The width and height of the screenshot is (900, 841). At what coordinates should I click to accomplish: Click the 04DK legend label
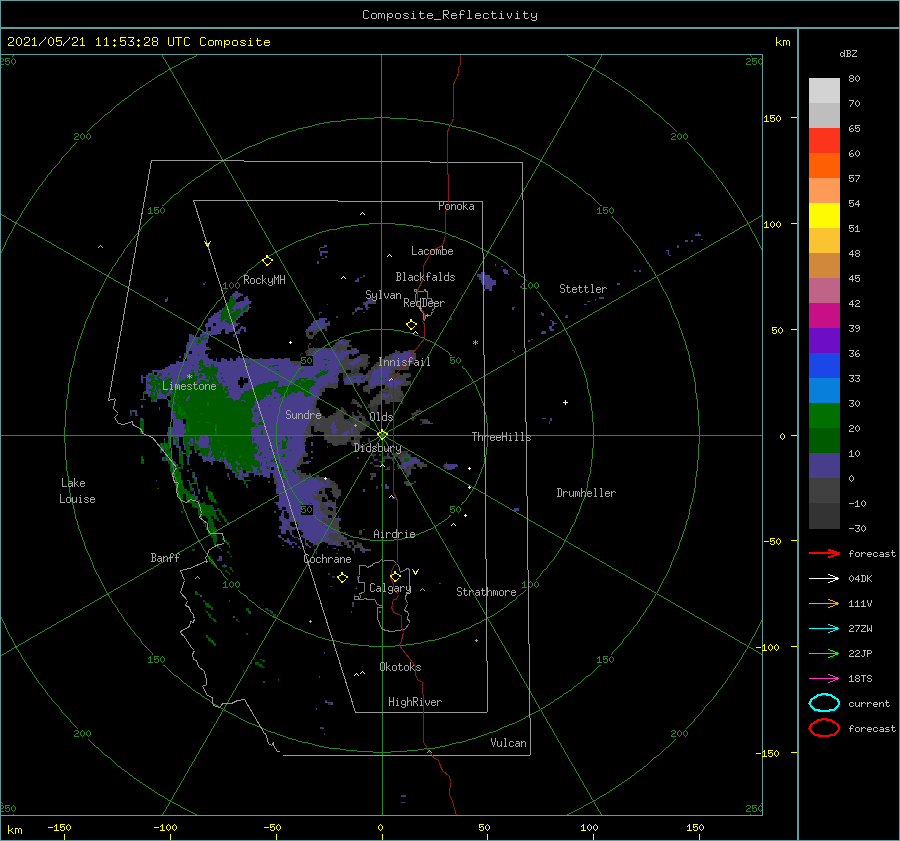(860, 579)
